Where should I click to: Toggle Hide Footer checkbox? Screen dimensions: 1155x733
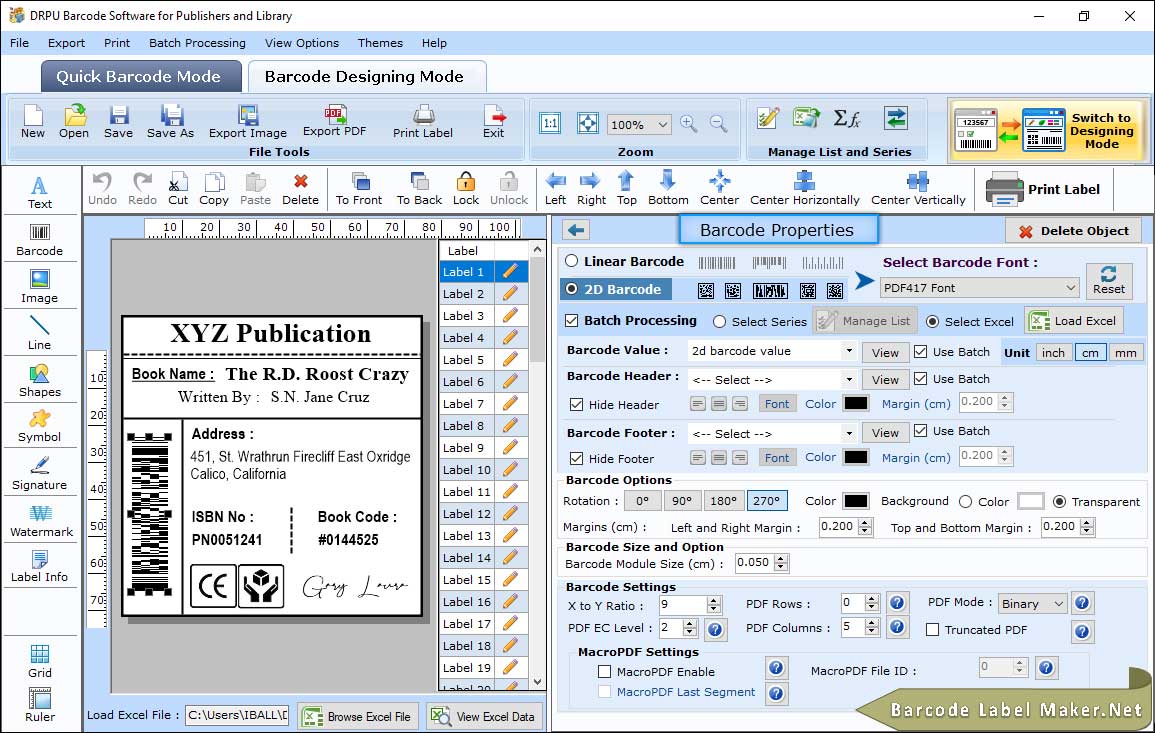pos(576,458)
